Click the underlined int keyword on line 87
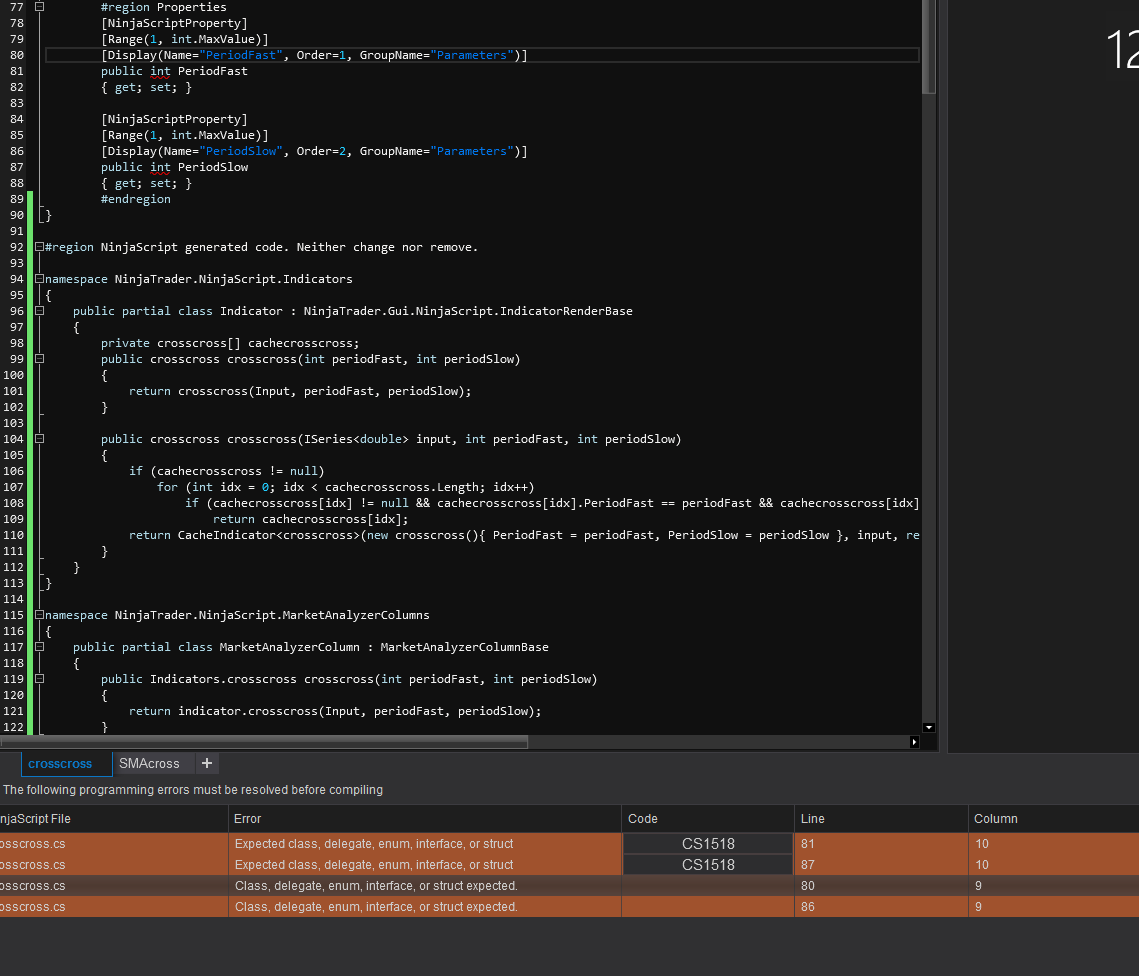The image size is (1139, 976). (161, 167)
